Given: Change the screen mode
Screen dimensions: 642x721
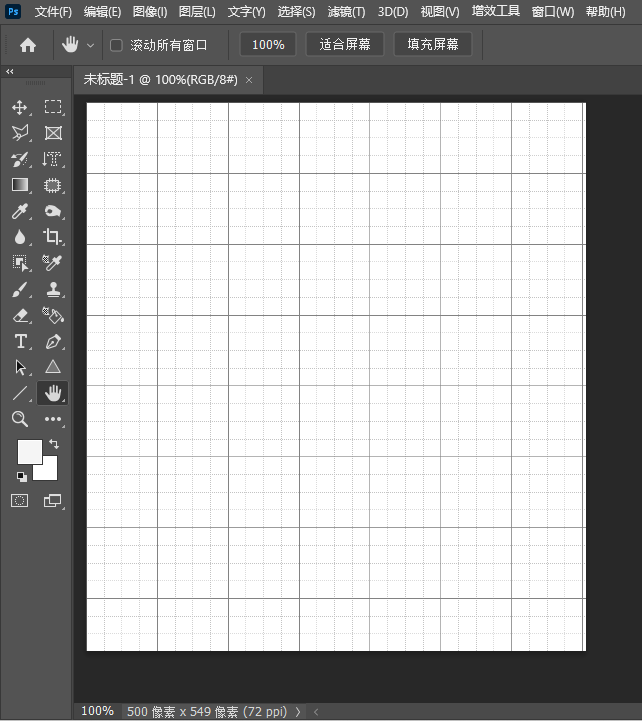Looking at the screenshot, I should pos(53,500).
